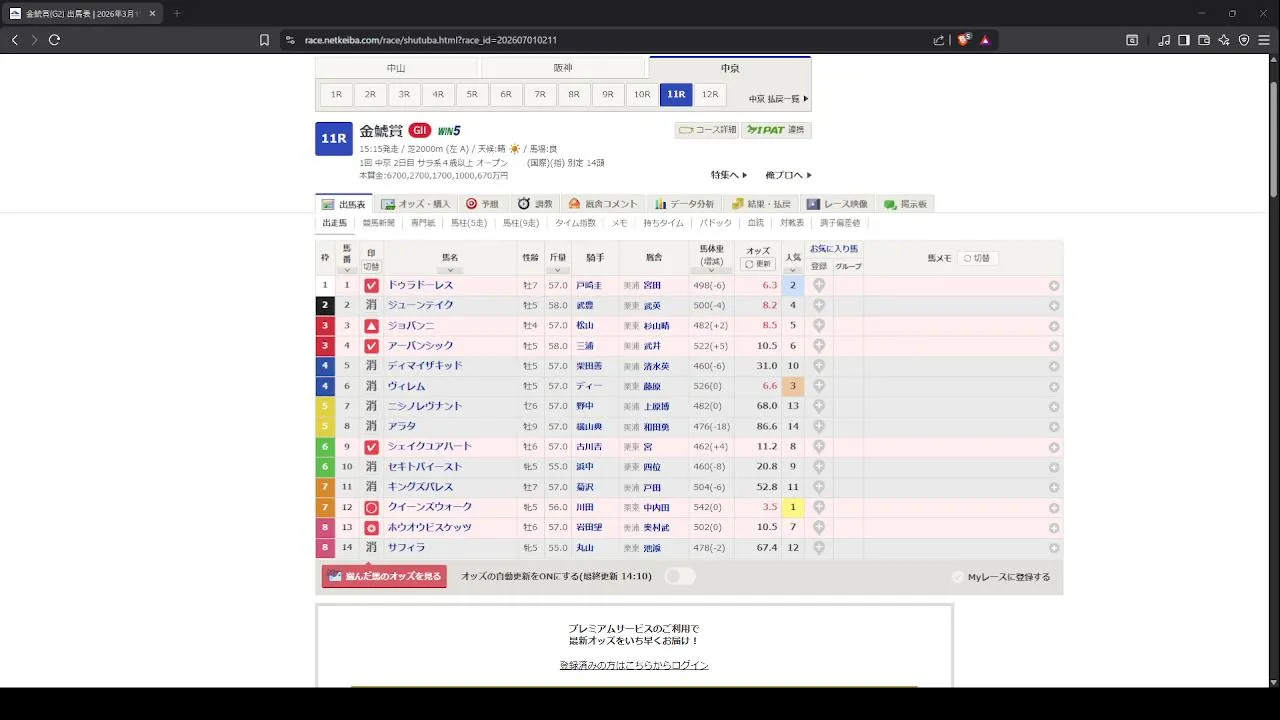Add memo for ジューンテイク row with right plus

click(x=1054, y=306)
